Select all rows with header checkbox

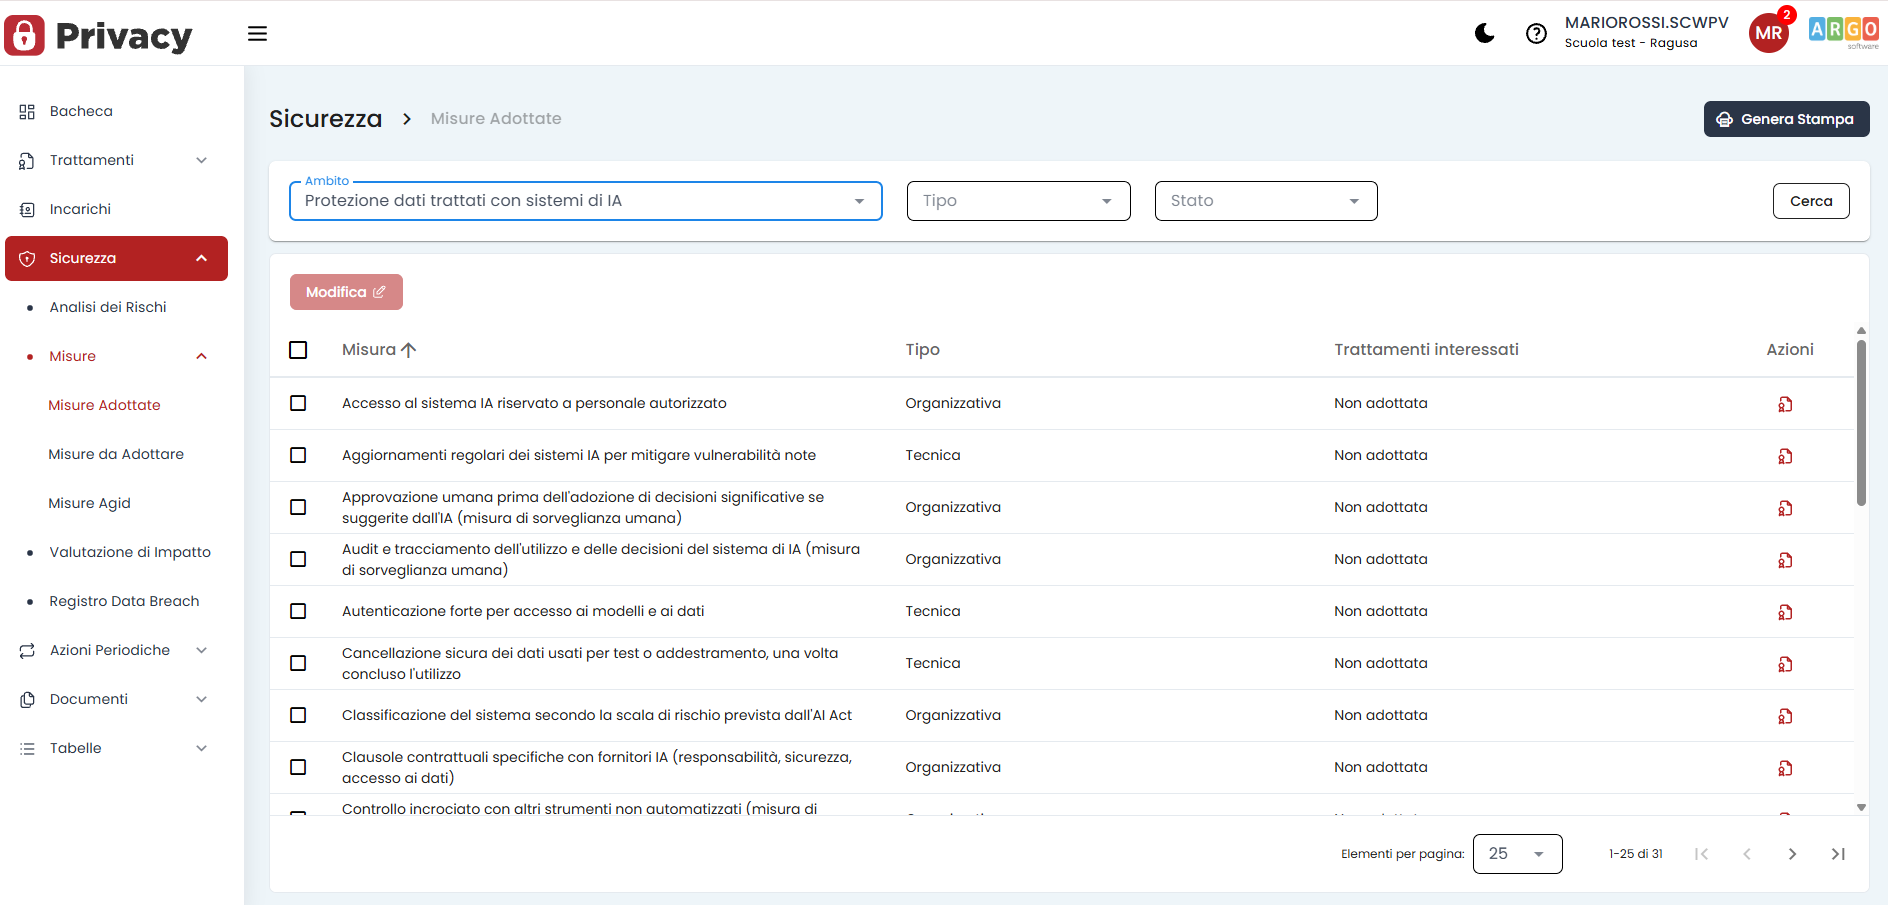tap(298, 350)
